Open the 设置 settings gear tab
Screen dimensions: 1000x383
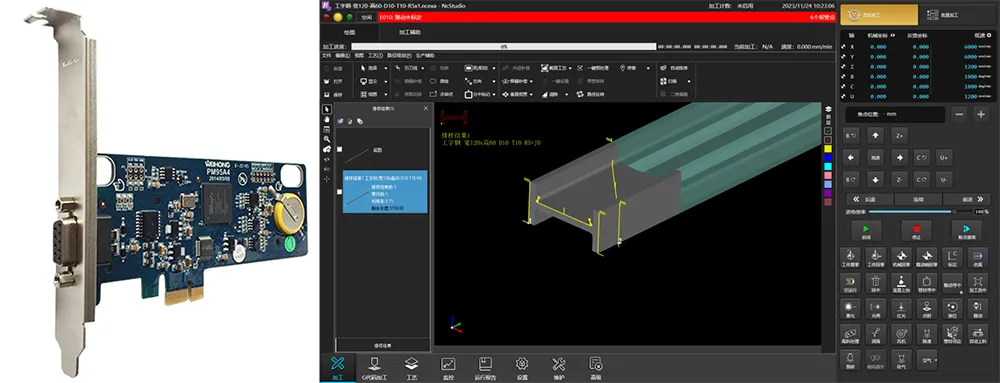tap(522, 368)
